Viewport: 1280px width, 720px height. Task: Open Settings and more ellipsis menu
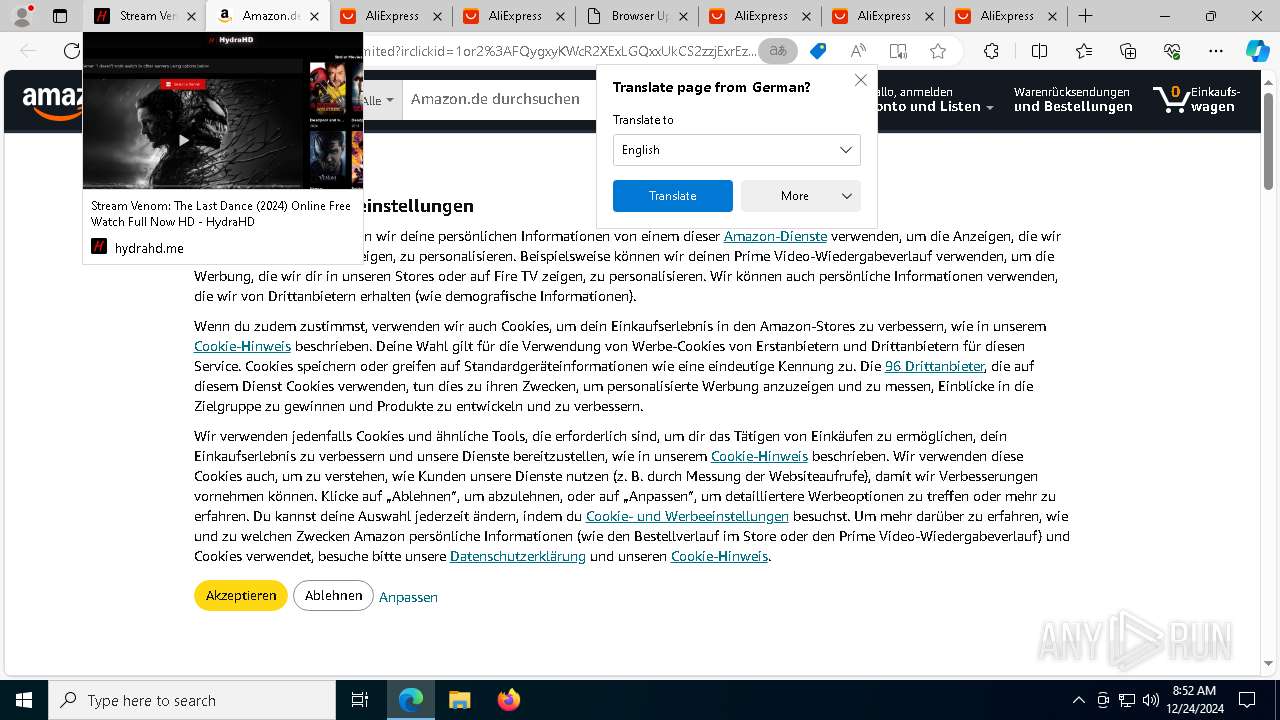click(x=1216, y=51)
